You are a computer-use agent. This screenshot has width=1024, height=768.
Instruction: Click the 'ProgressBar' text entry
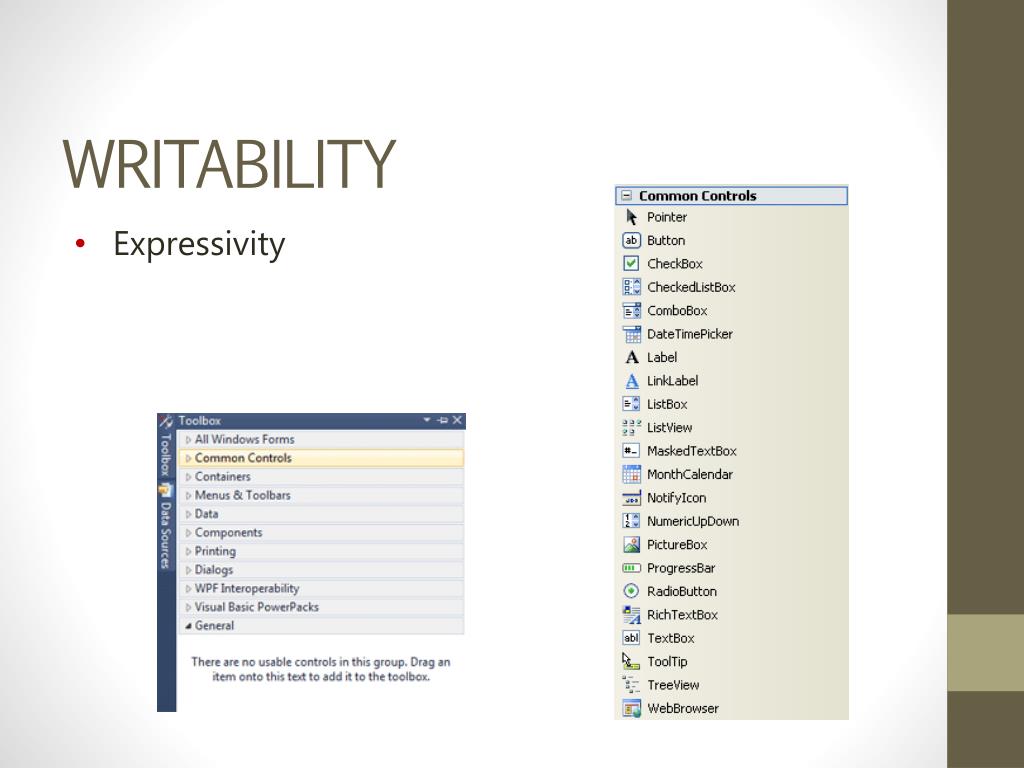pyautogui.click(x=681, y=568)
